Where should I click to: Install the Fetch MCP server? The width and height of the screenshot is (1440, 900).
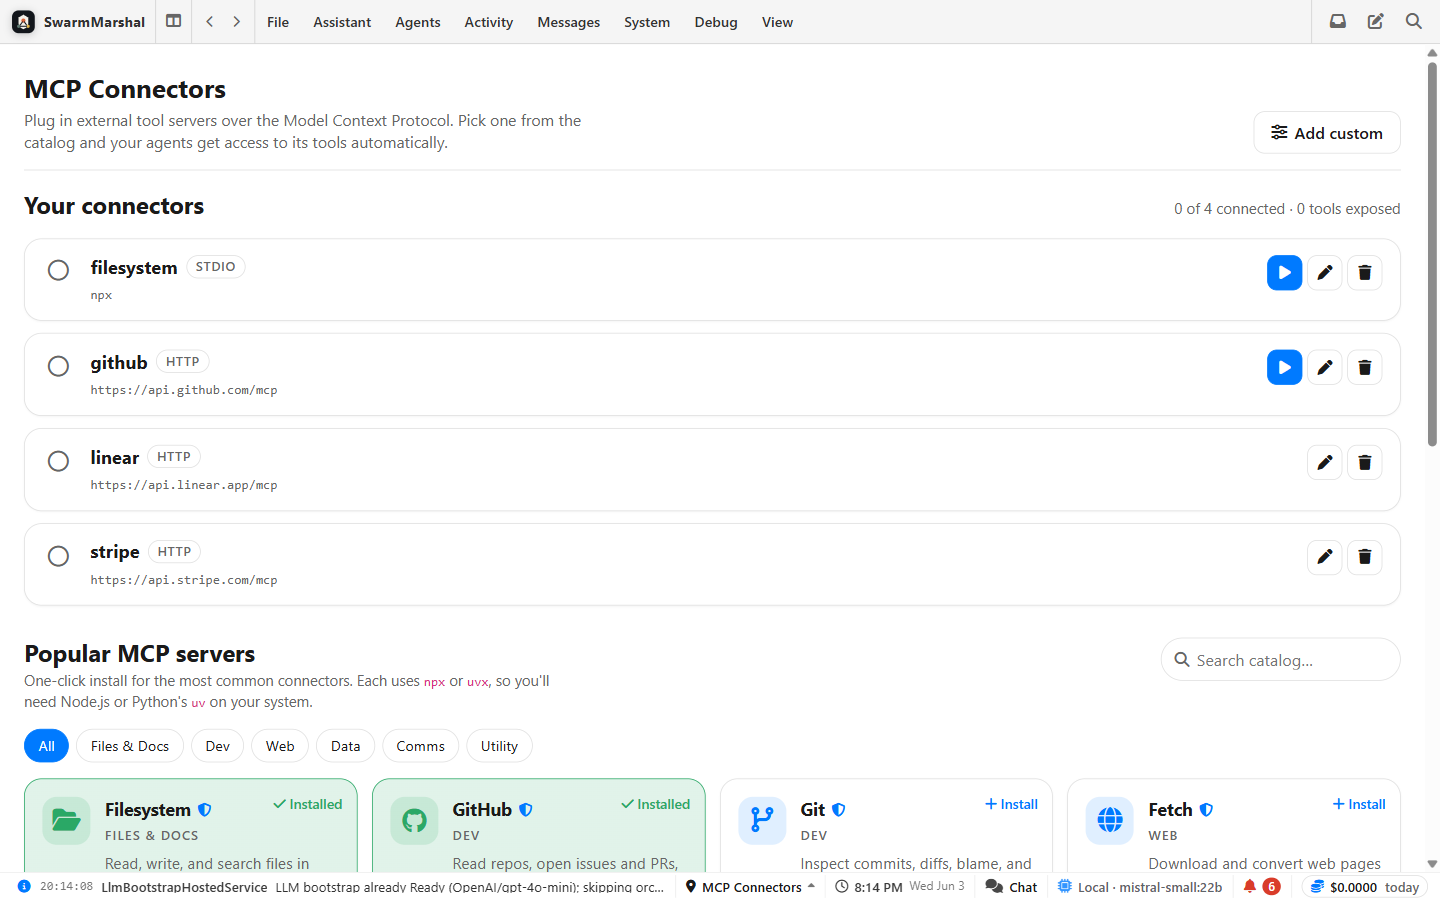1359,804
